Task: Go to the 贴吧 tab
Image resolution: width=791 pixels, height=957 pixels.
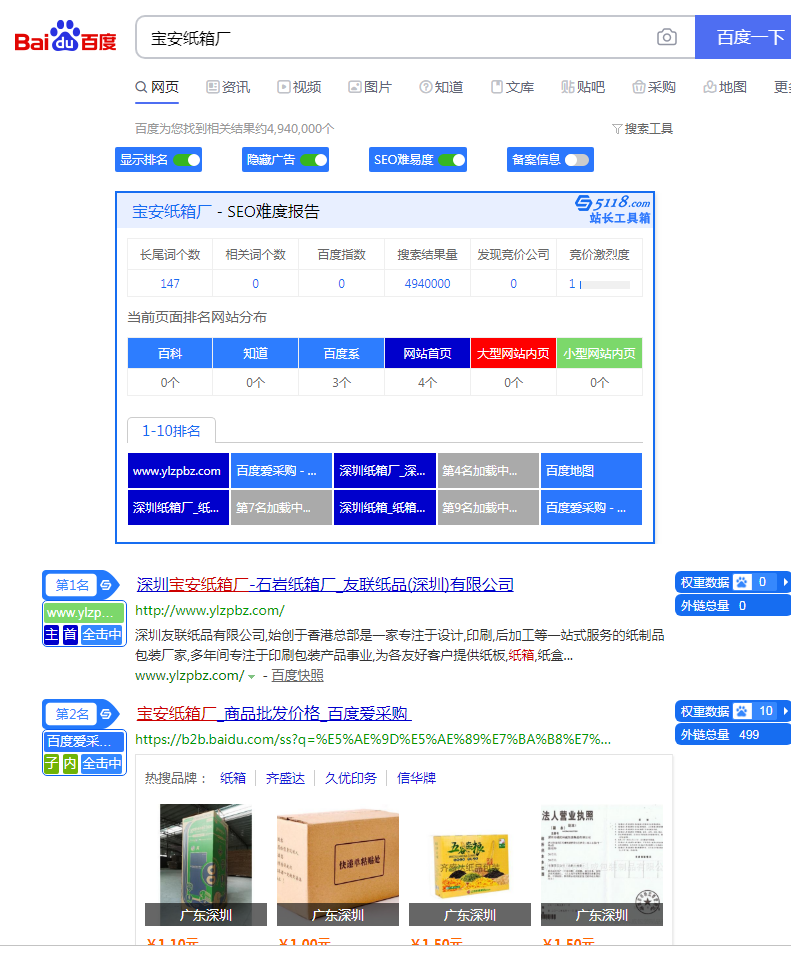Action: click(x=583, y=87)
